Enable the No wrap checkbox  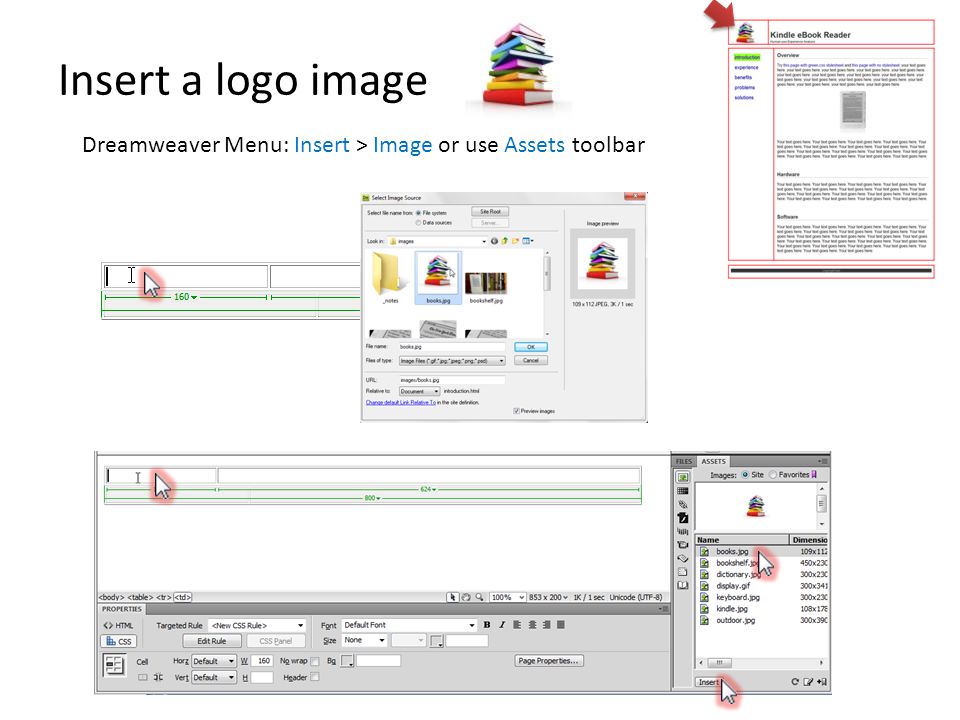[x=315, y=661]
